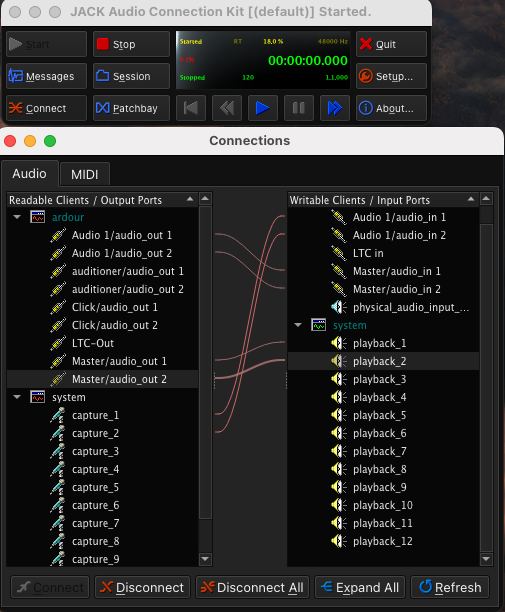
Task: Click the speaker icon of physical_audio_input
Action: tap(339, 307)
